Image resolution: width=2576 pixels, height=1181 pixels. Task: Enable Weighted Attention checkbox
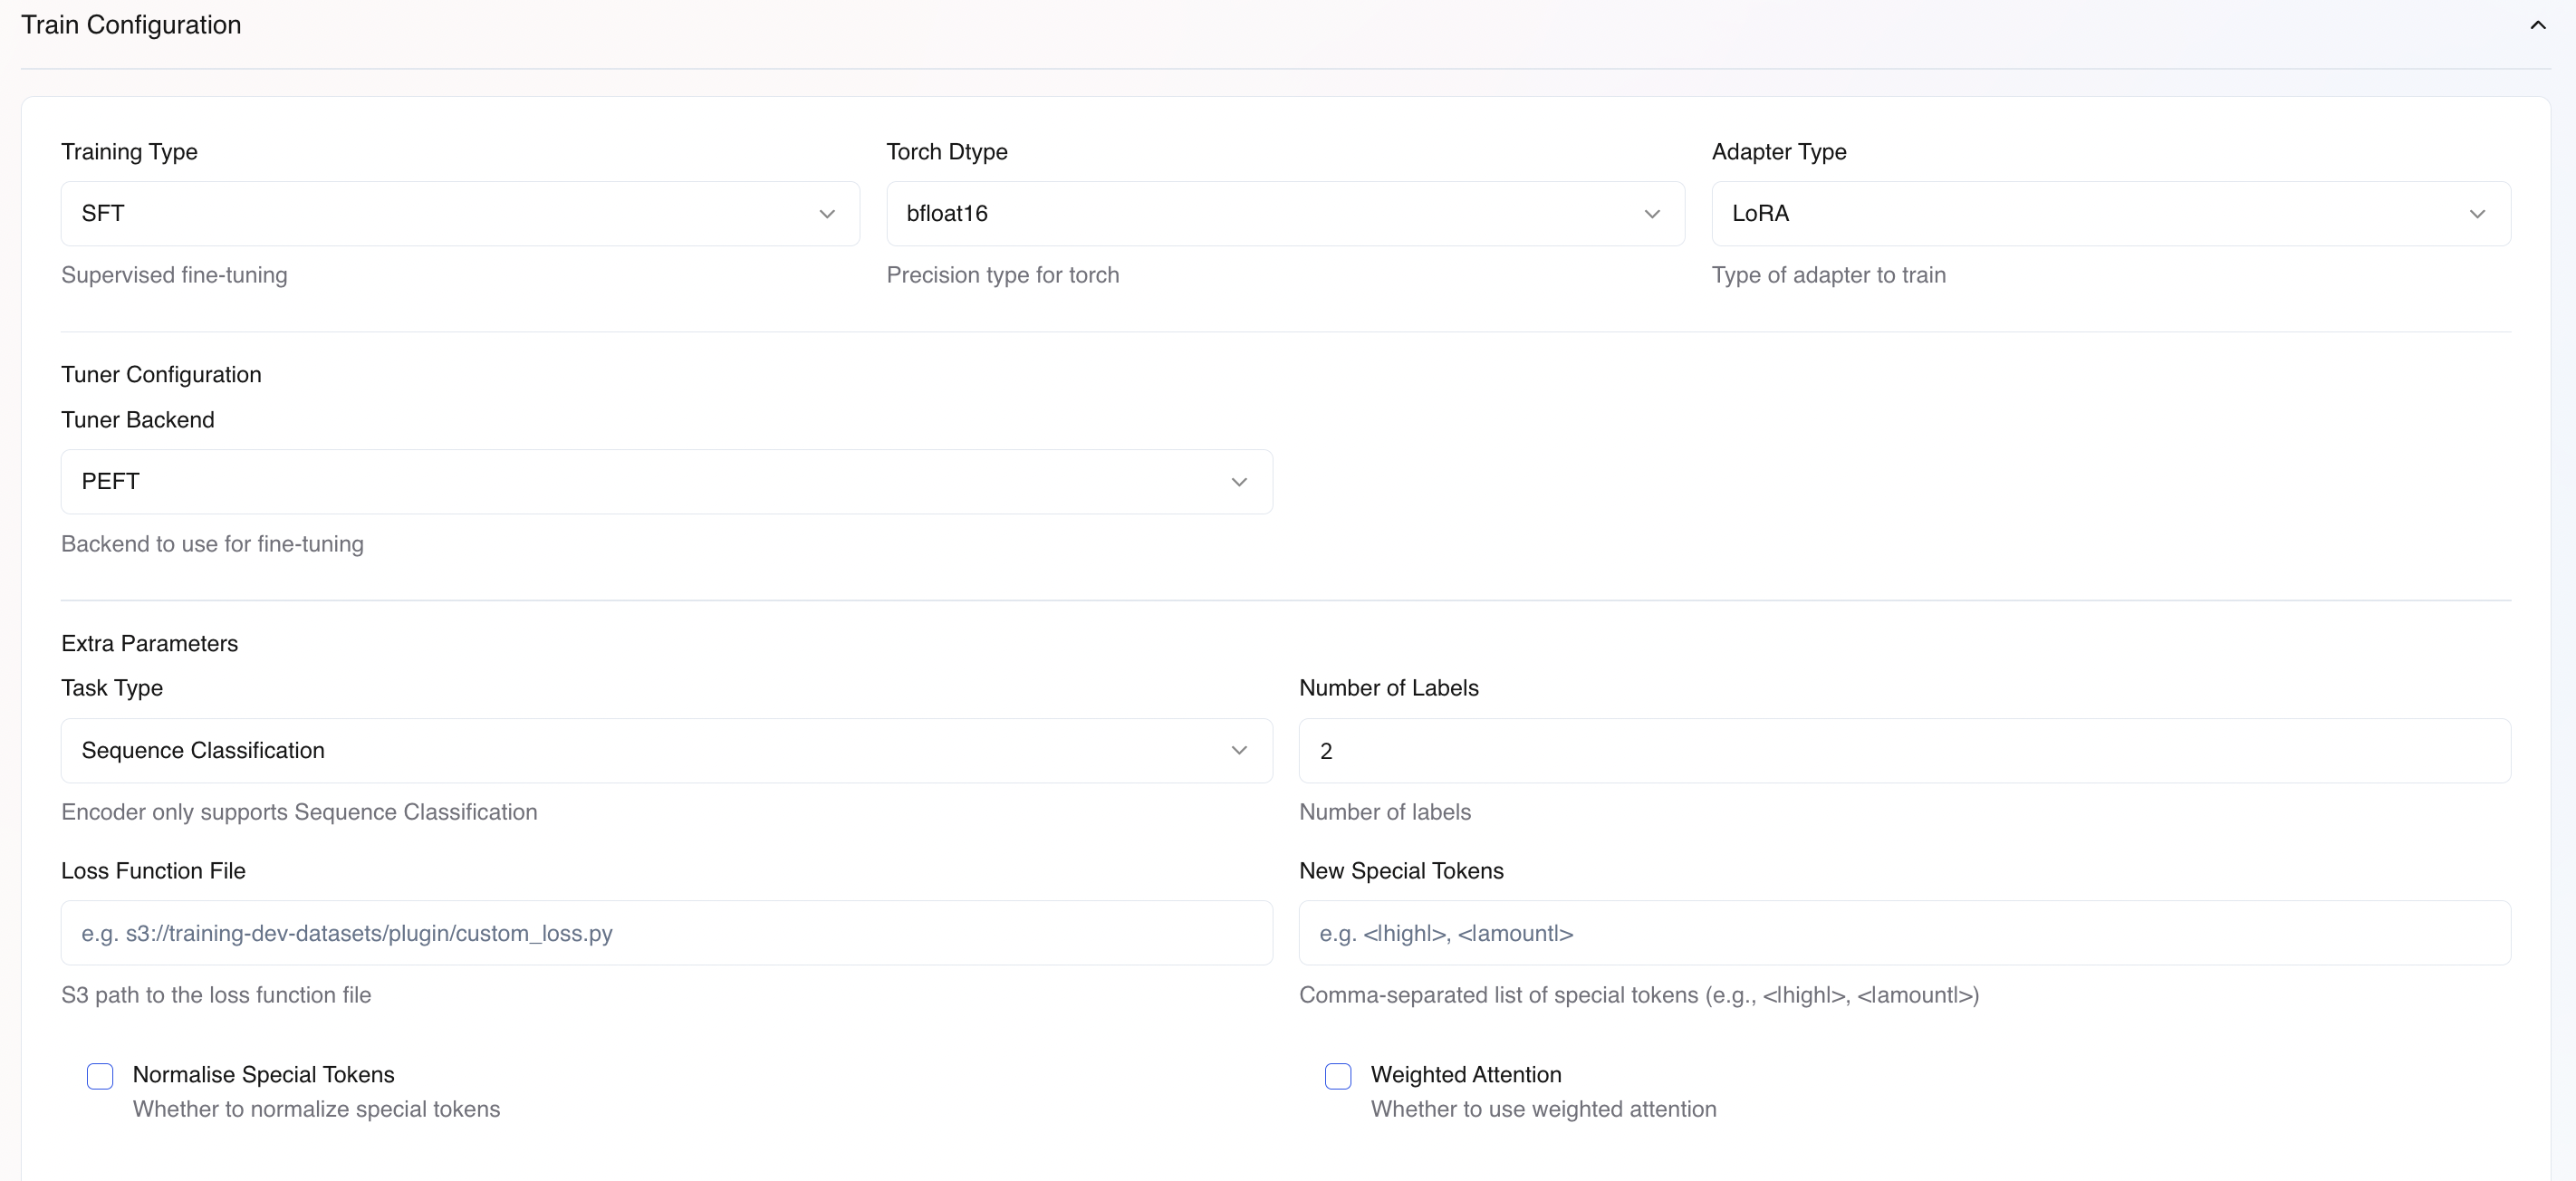pyautogui.click(x=1338, y=1076)
